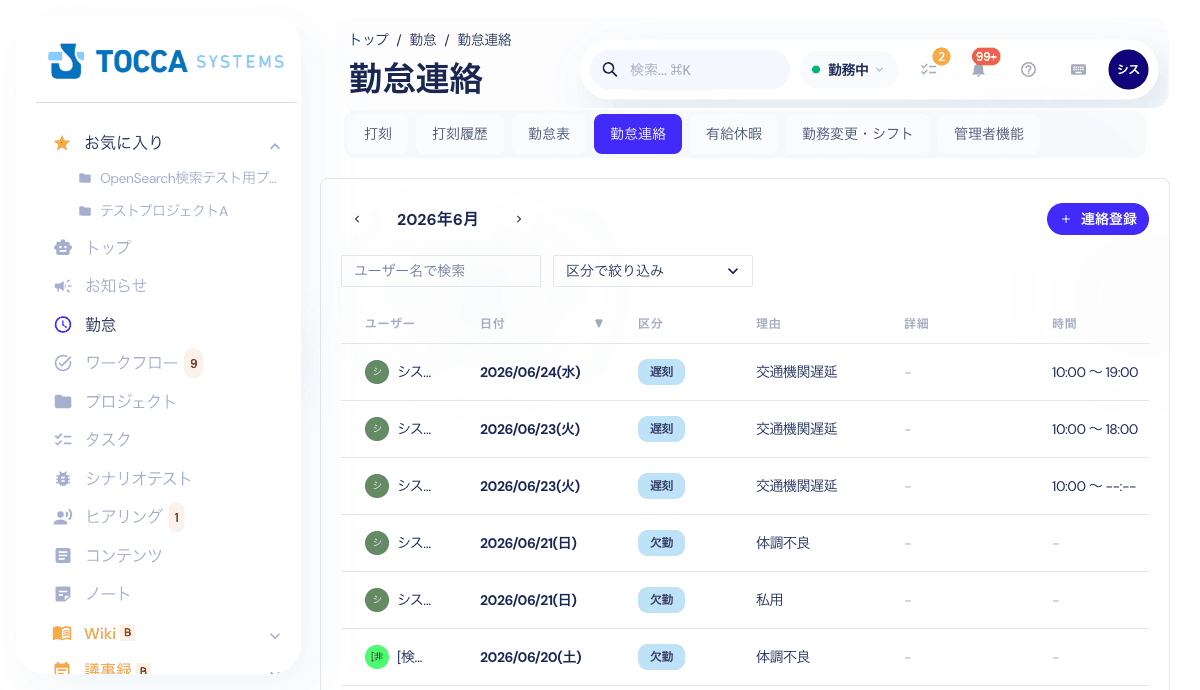
Task: Open the help question mark icon
Action: pyautogui.click(x=1028, y=70)
